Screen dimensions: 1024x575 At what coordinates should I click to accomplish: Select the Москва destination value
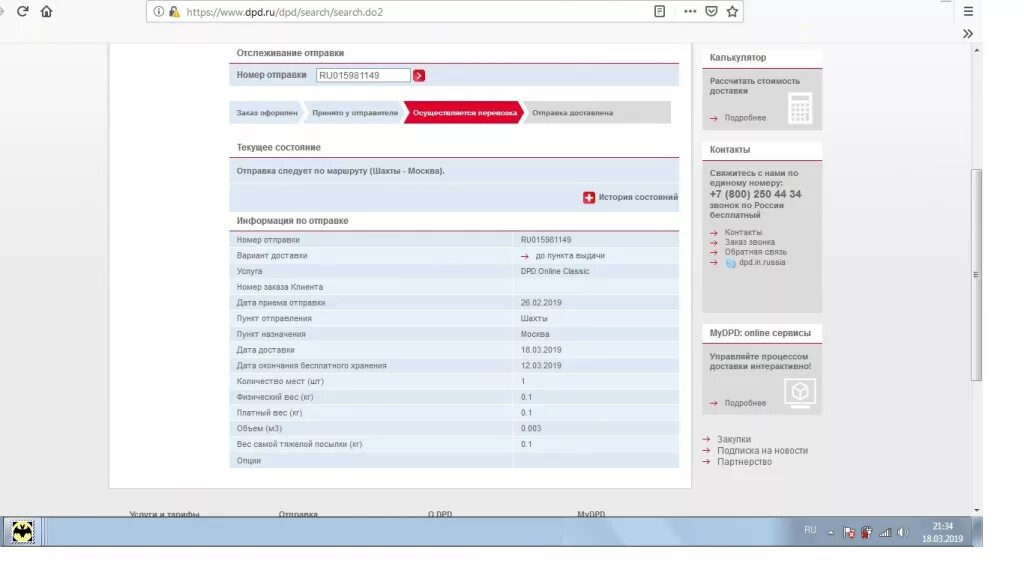coord(535,334)
